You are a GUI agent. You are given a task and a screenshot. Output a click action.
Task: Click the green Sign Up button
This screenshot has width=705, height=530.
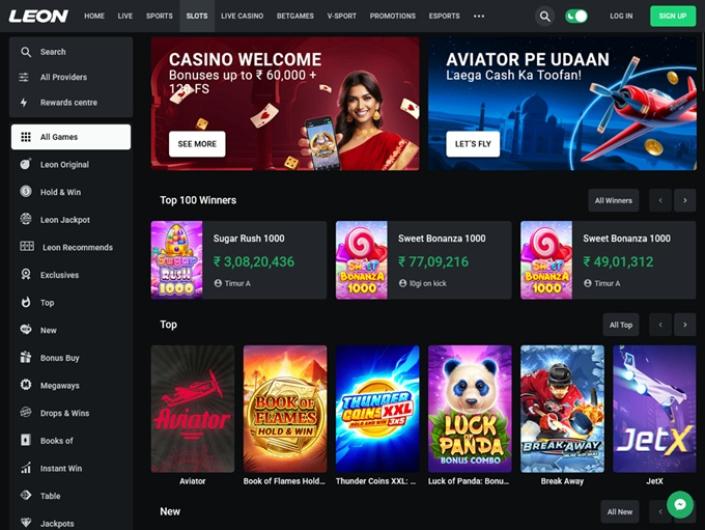673,16
